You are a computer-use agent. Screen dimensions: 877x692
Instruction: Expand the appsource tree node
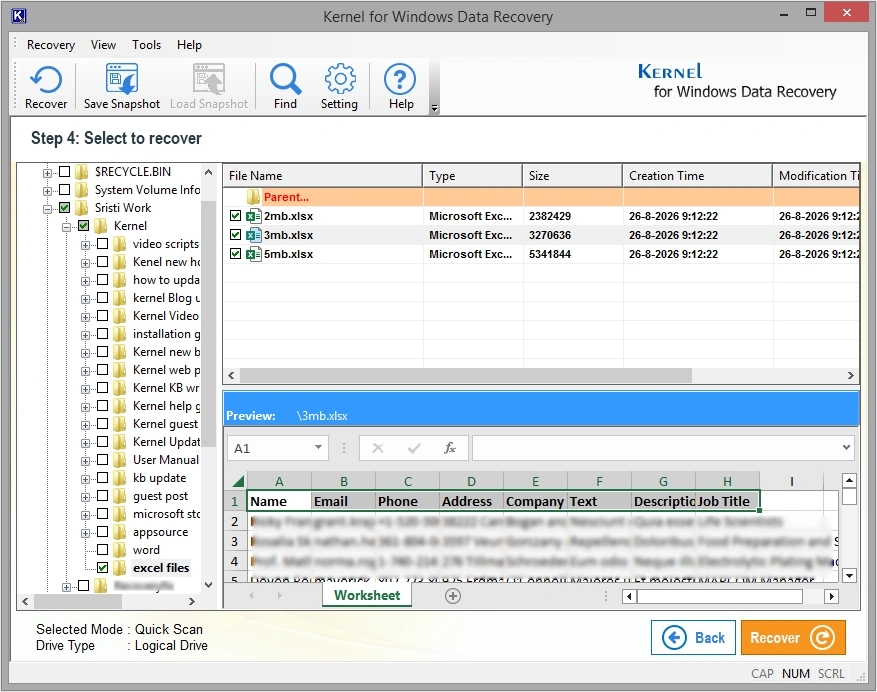coord(85,533)
